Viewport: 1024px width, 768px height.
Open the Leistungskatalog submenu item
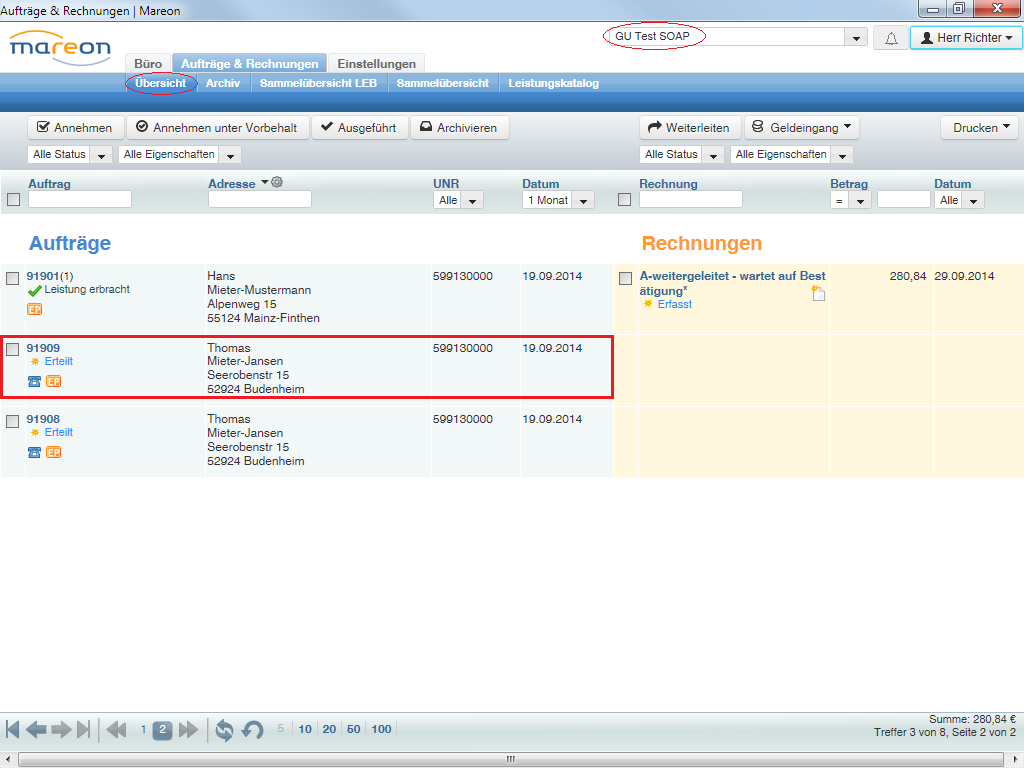[553, 83]
